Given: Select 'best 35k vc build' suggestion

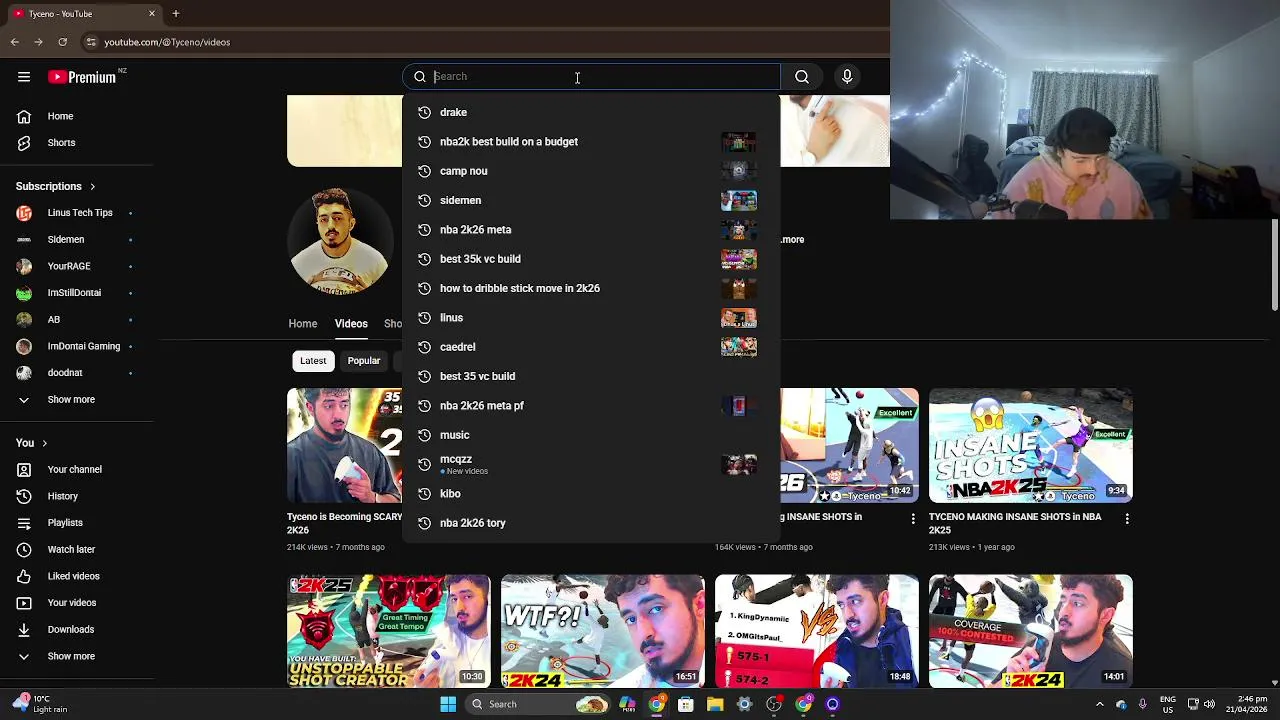Looking at the screenshot, I should pyautogui.click(x=591, y=259).
